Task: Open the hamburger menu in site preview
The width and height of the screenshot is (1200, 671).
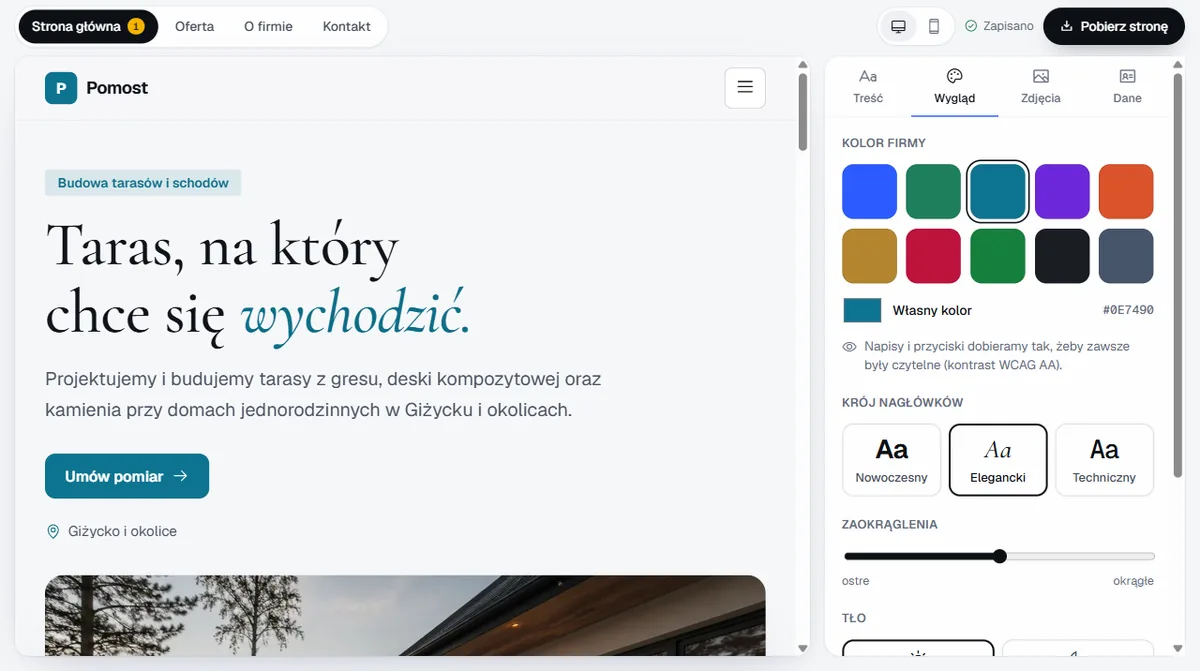Action: coord(745,88)
